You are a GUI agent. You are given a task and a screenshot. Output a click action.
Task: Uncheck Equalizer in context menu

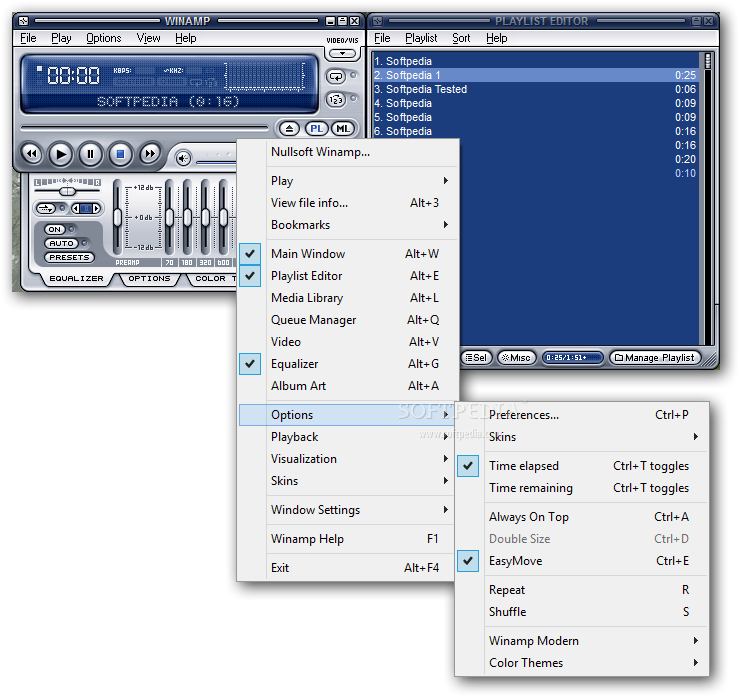point(348,364)
